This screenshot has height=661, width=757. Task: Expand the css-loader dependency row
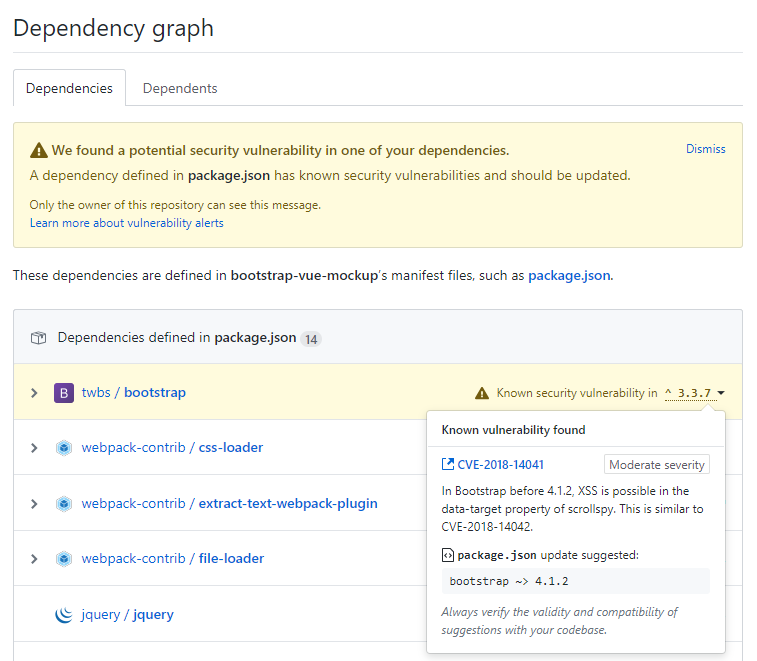click(34, 448)
